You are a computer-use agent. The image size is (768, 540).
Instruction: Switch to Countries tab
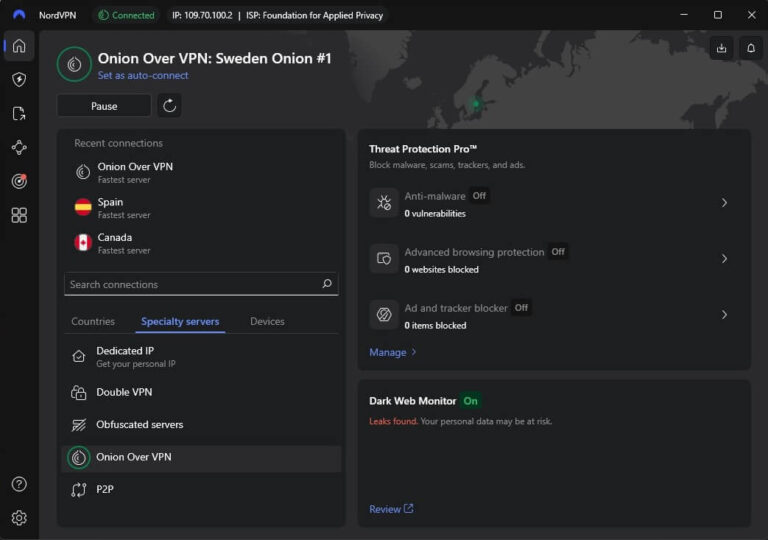pyautogui.click(x=93, y=321)
